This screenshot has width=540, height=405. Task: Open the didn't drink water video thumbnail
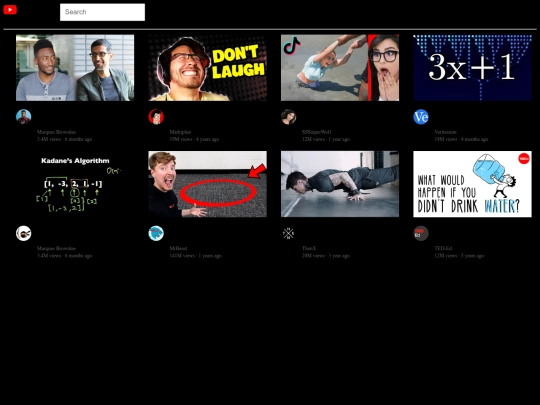click(x=472, y=184)
